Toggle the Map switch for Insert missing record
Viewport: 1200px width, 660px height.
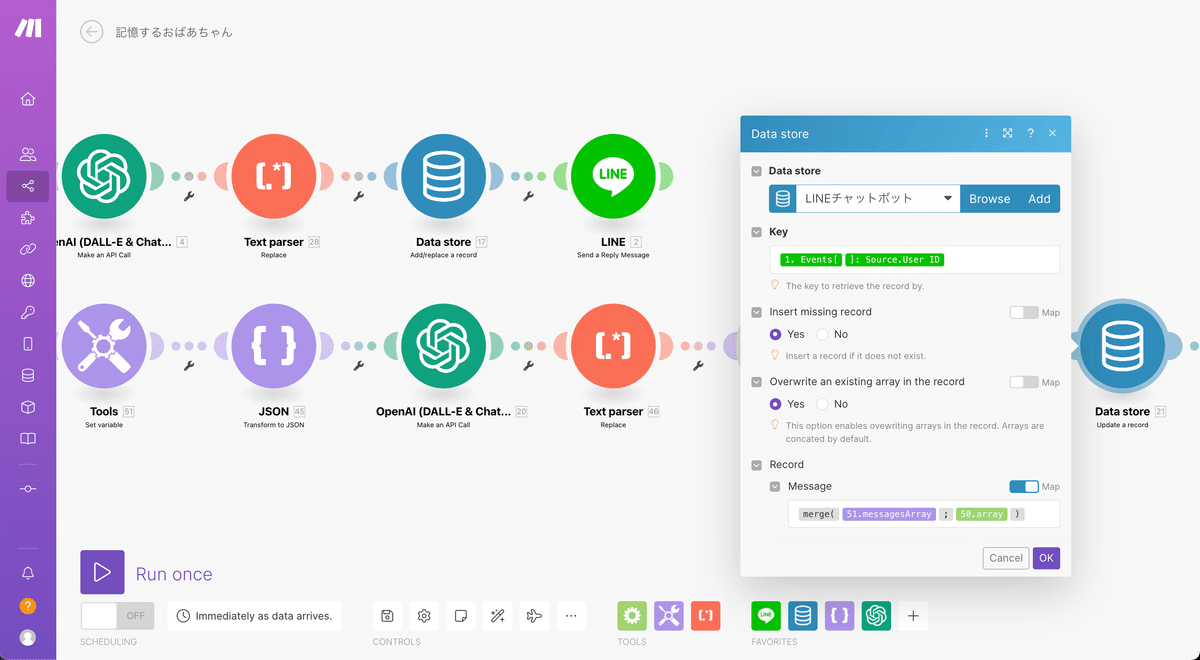click(x=1024, y=312)
